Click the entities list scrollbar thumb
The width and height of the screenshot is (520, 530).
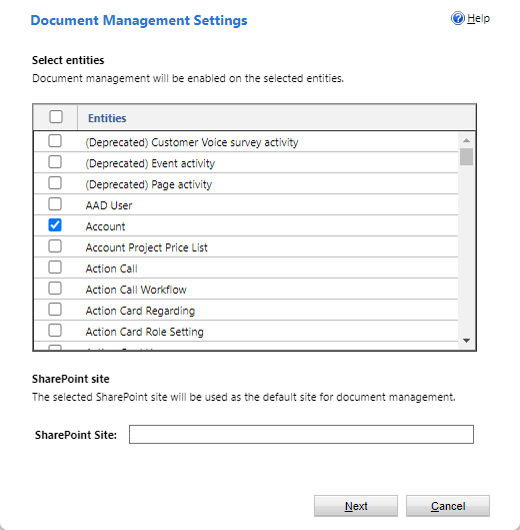point(466,156)
